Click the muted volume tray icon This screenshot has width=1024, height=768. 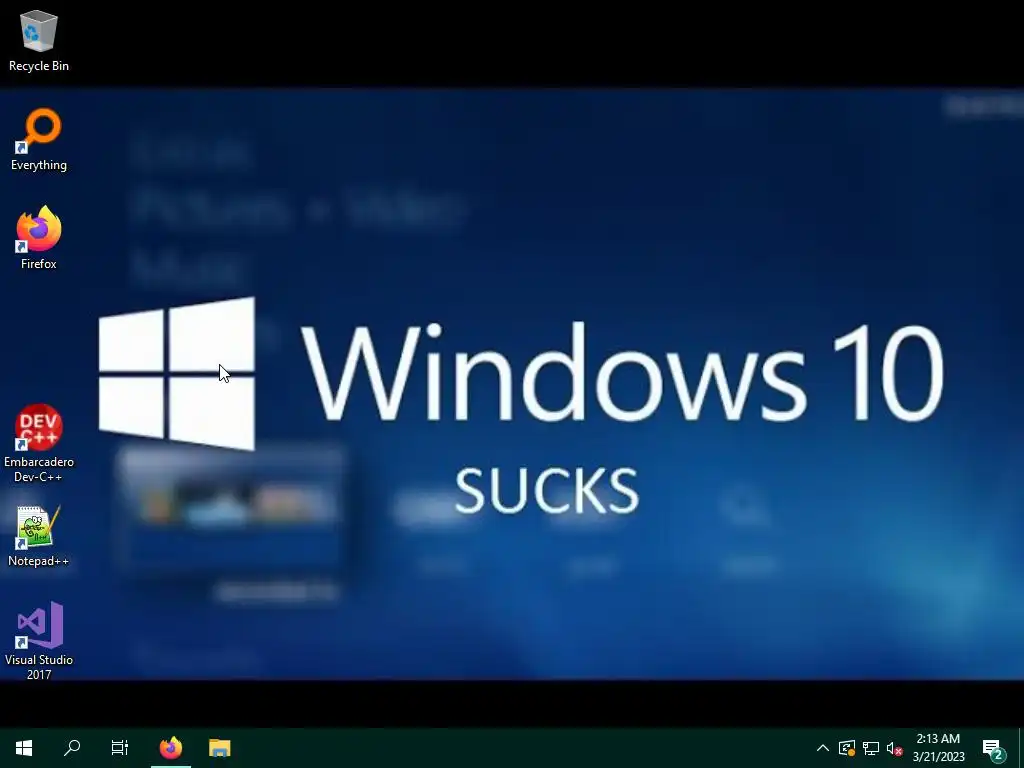pos(894,748)
